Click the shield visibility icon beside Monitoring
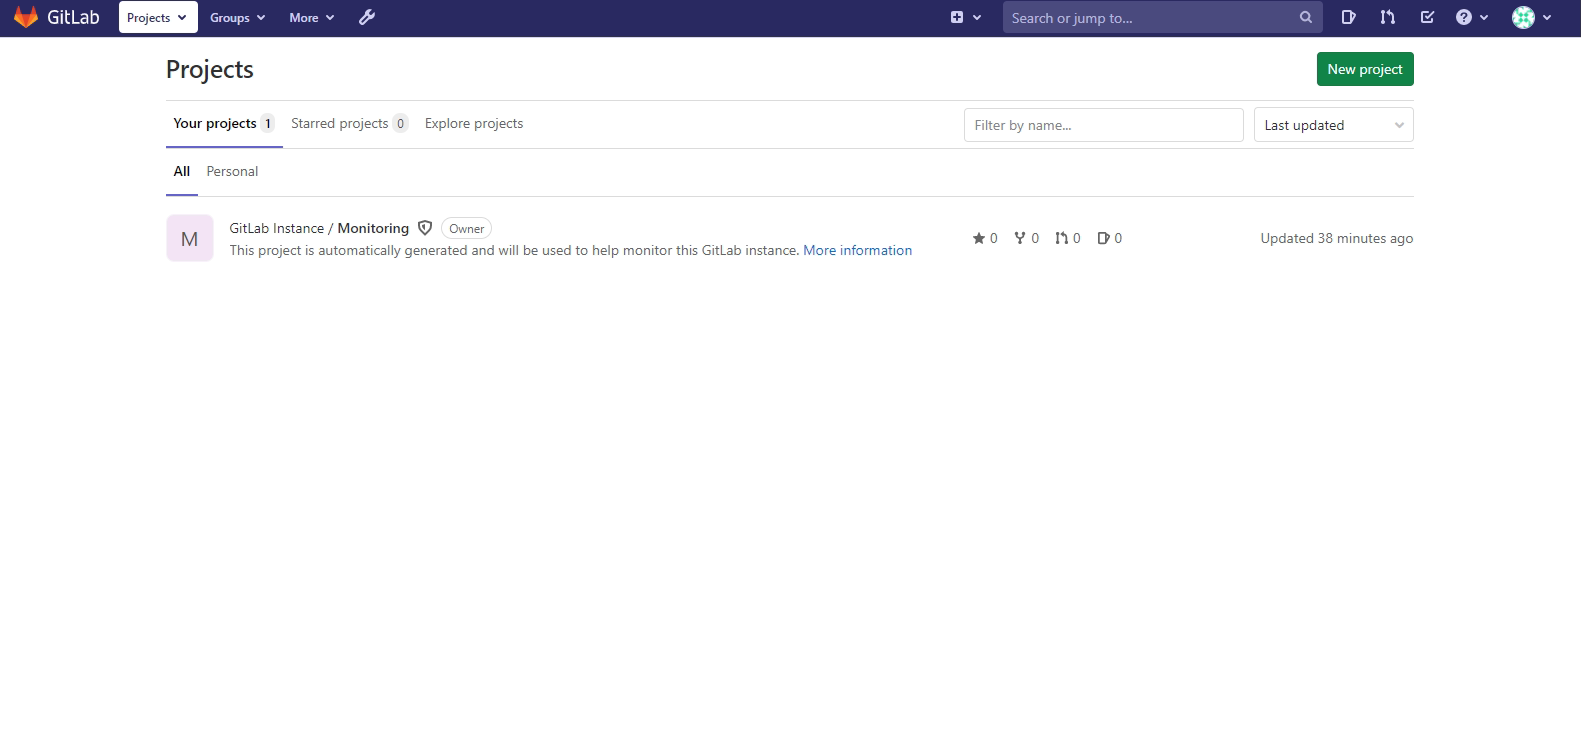This screenshot has width=1581, height=747. click(x=425, y=228)
